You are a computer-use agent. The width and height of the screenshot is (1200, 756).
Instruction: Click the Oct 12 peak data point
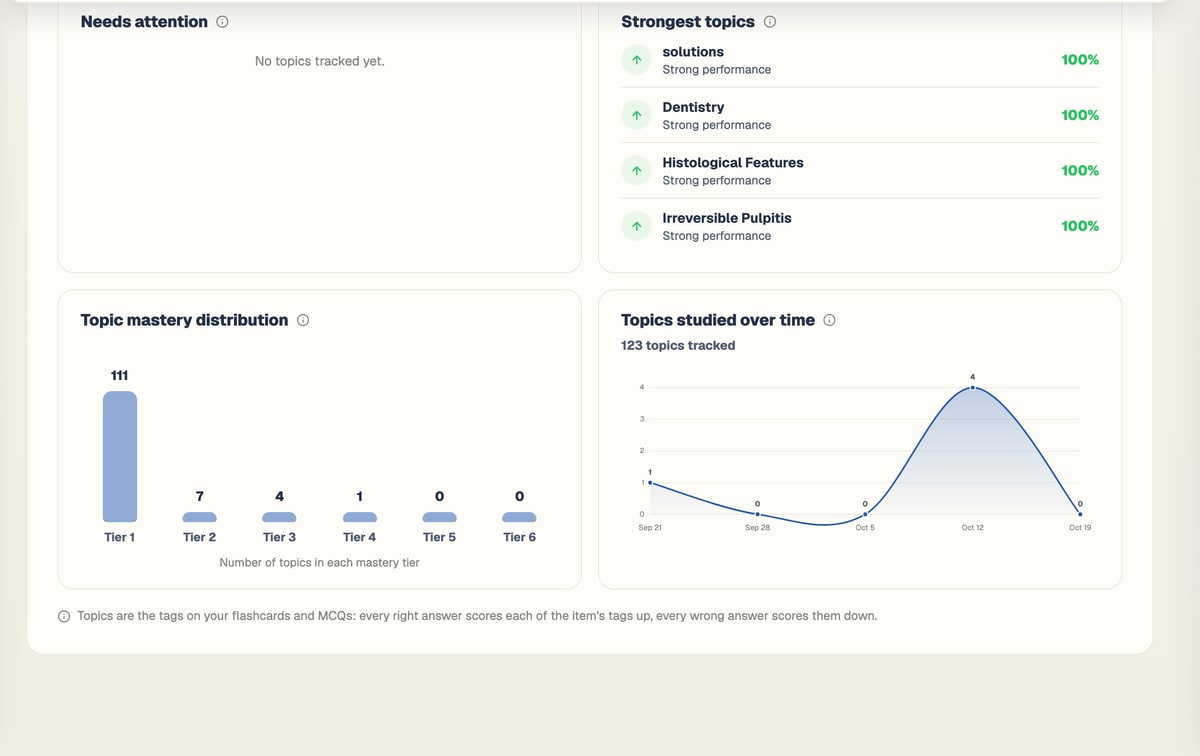(x=972, y=387)
